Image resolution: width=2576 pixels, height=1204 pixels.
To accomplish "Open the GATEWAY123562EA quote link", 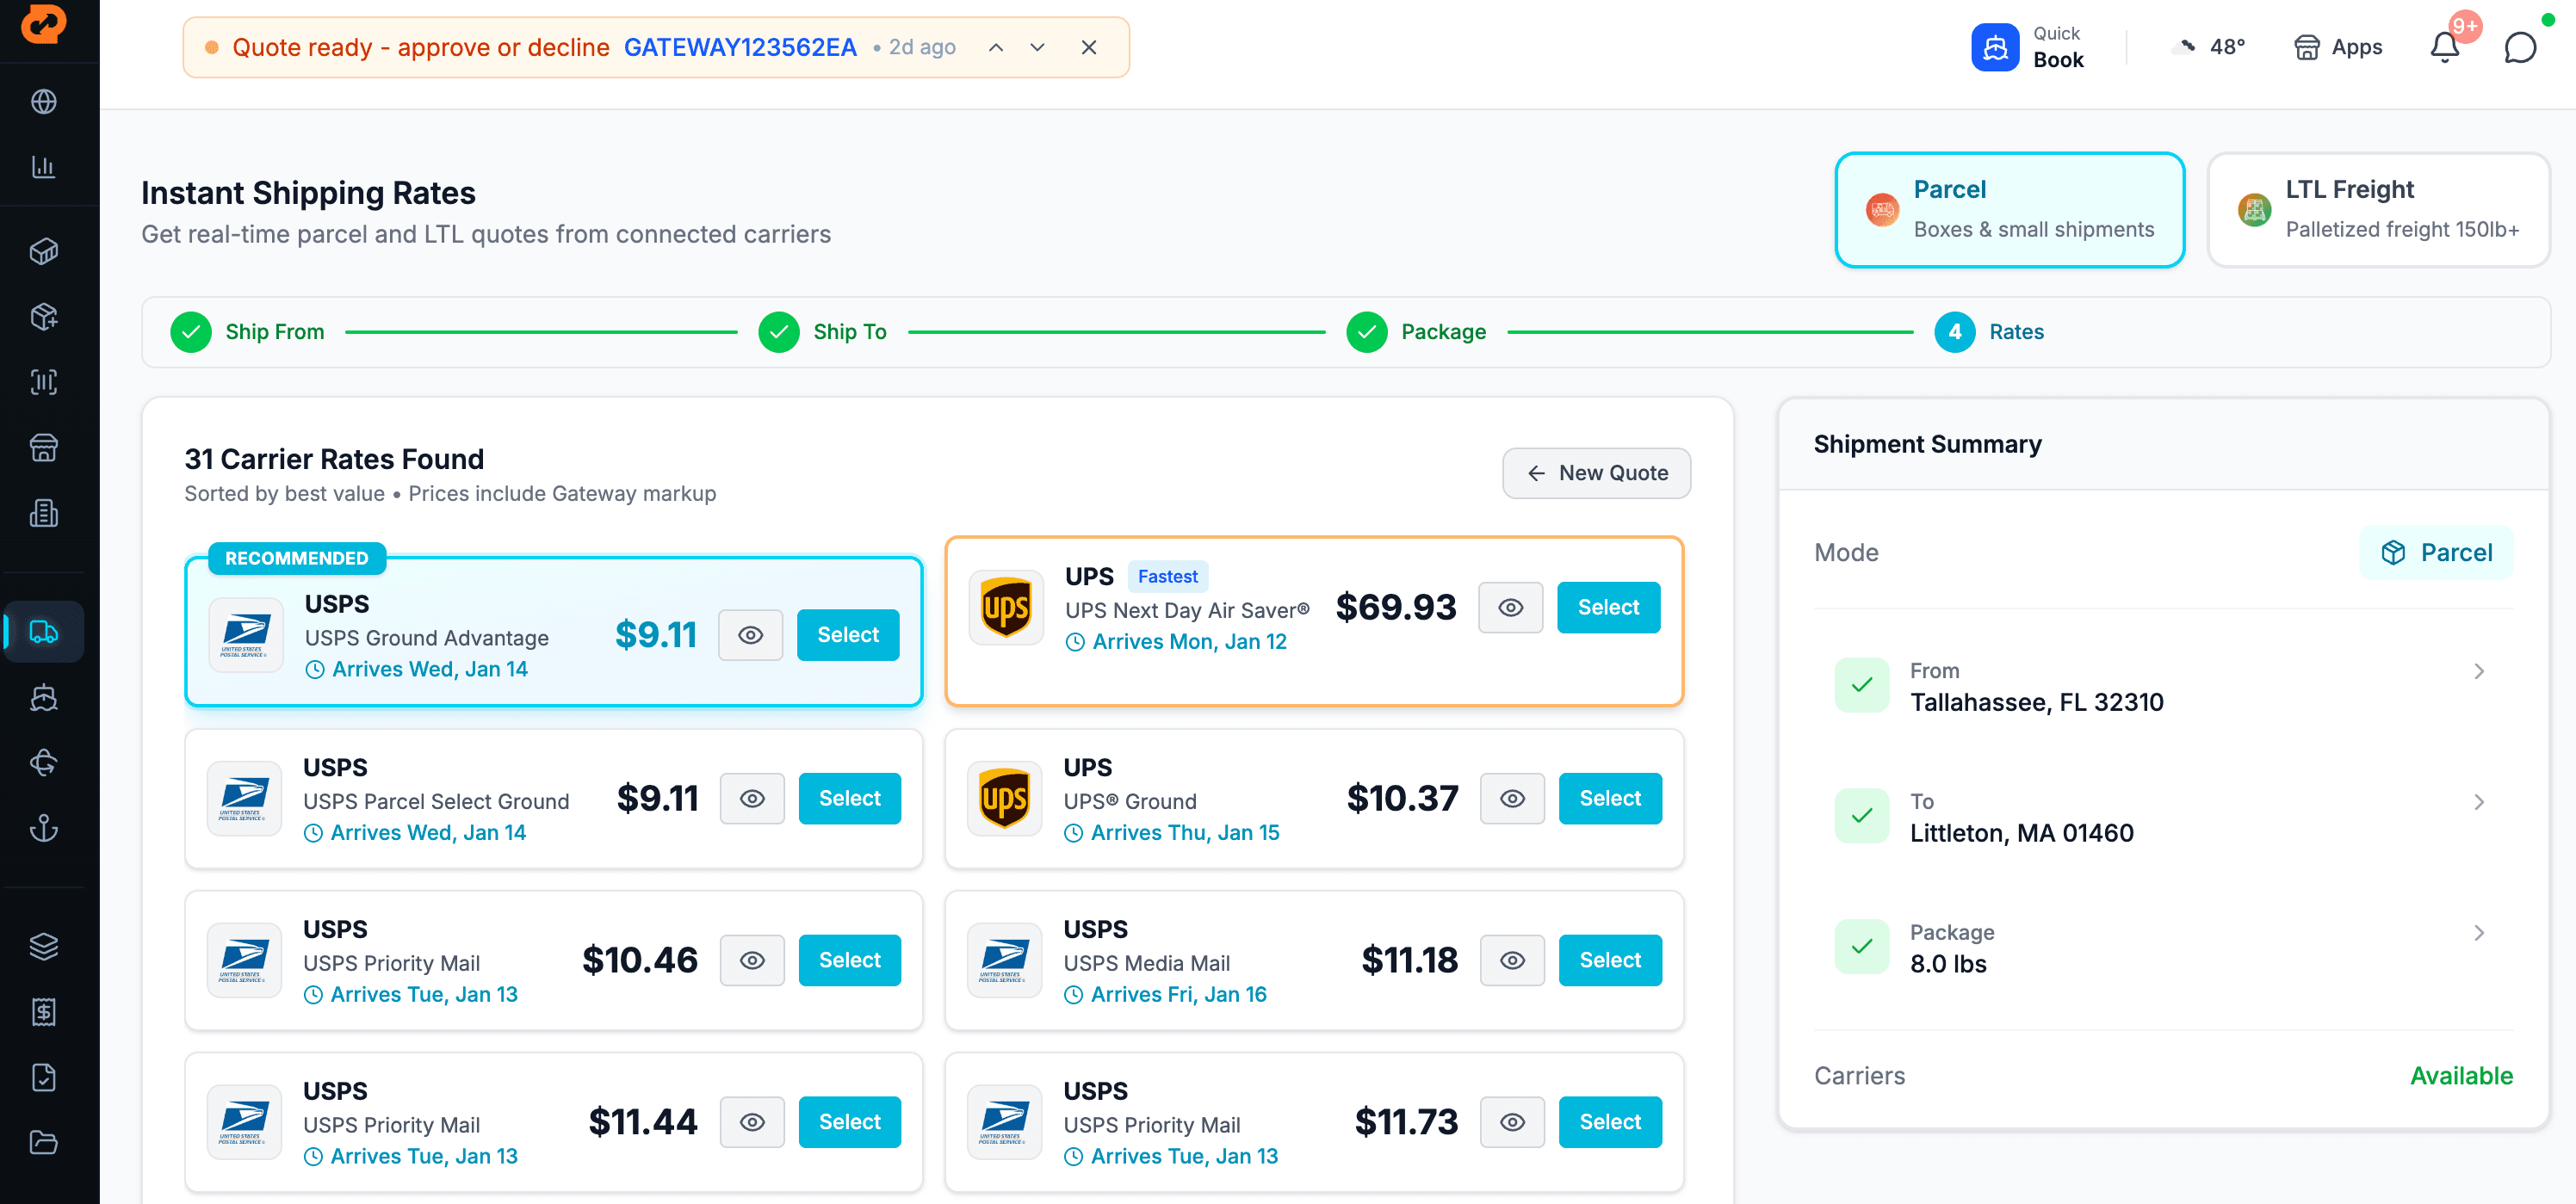I will point(739,47).
